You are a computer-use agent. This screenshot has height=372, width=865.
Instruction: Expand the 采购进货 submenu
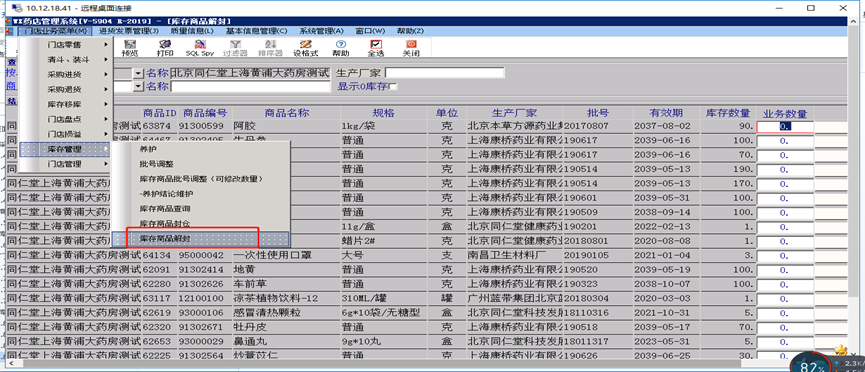(x=66, y=75)
